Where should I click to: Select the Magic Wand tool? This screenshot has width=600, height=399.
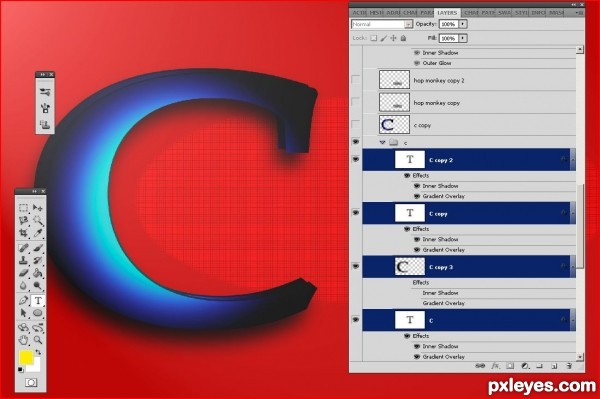pos(38,220)
